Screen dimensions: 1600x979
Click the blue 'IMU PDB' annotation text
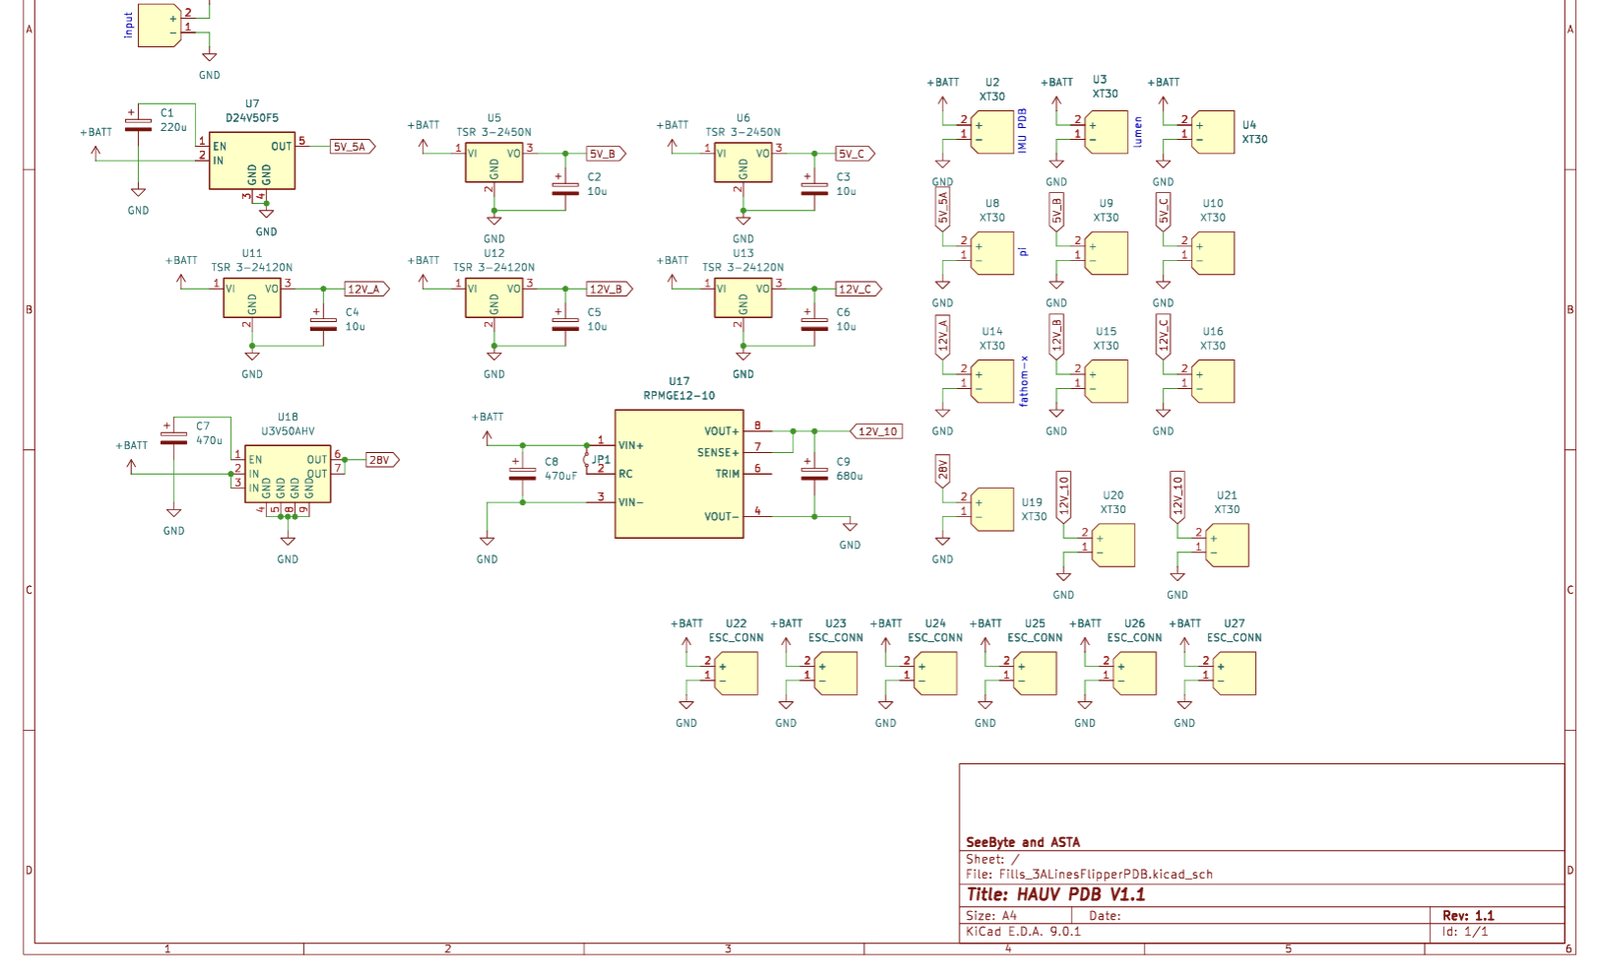point(1022,131)
